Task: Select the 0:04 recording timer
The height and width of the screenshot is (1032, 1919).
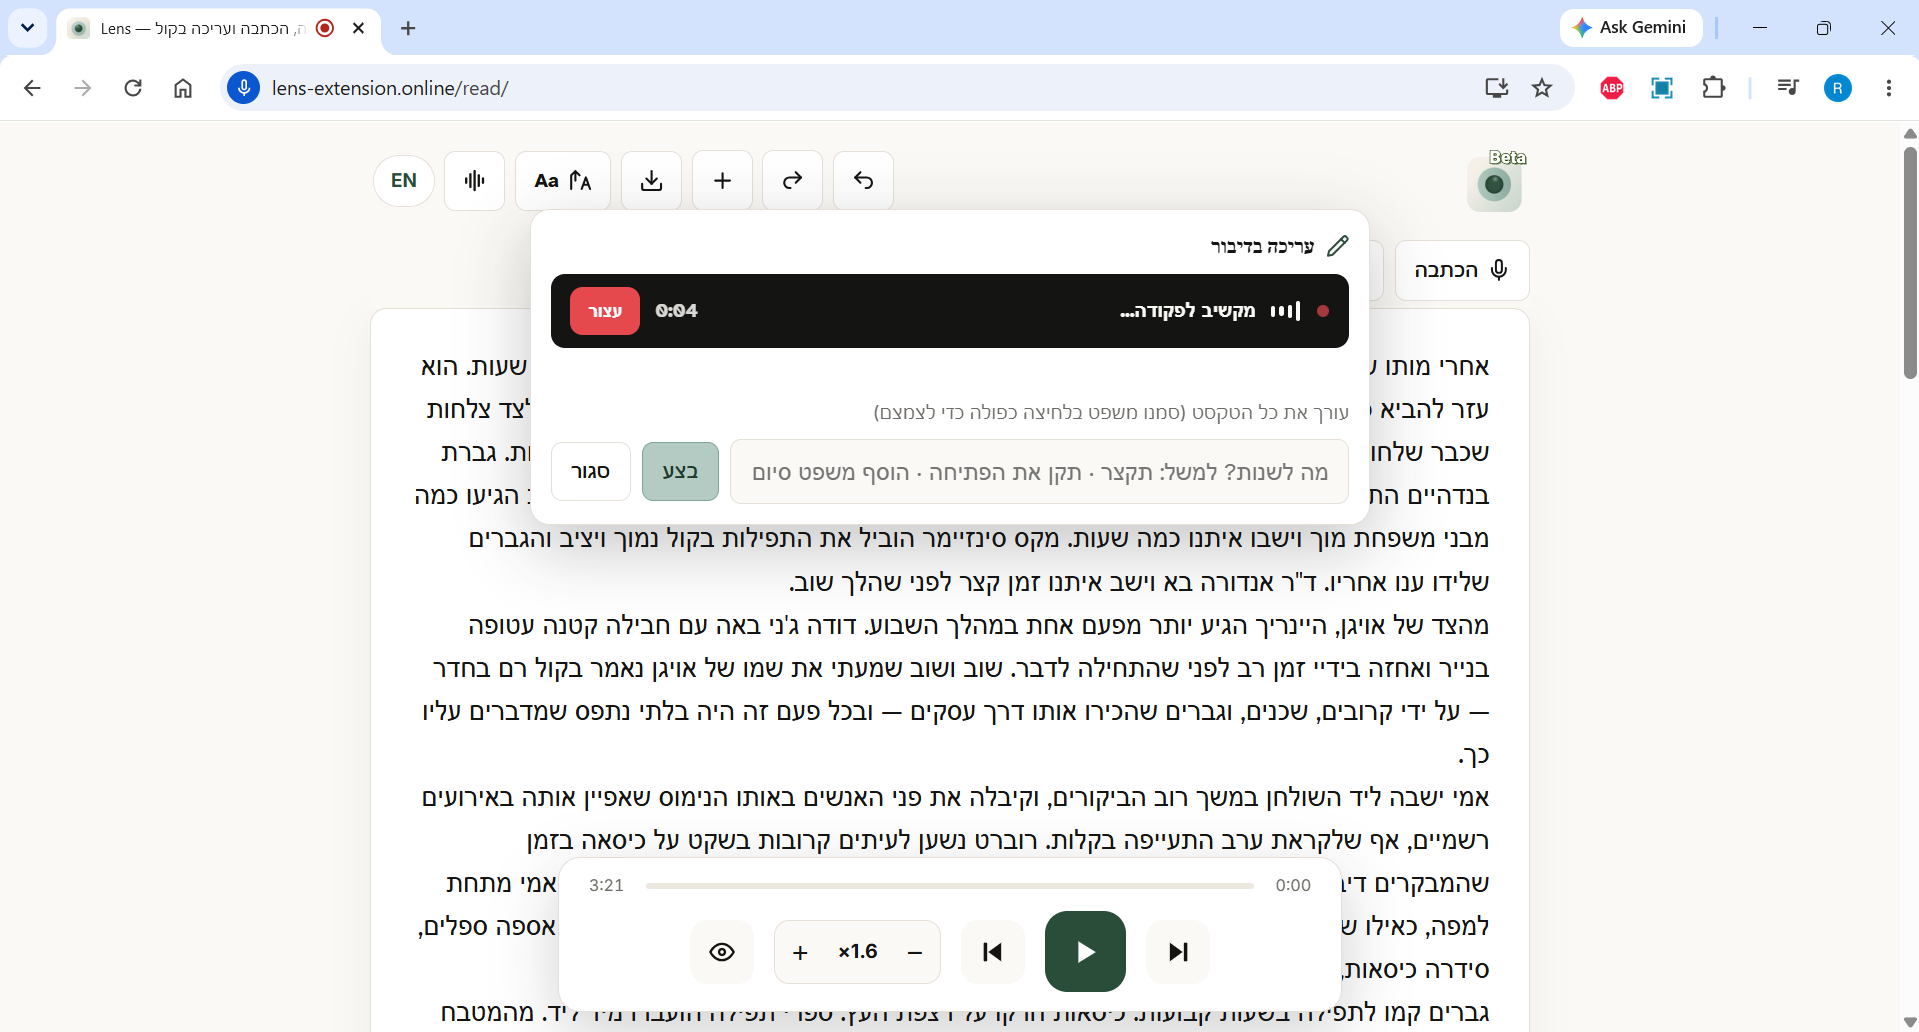Action: tap(677, 311)
